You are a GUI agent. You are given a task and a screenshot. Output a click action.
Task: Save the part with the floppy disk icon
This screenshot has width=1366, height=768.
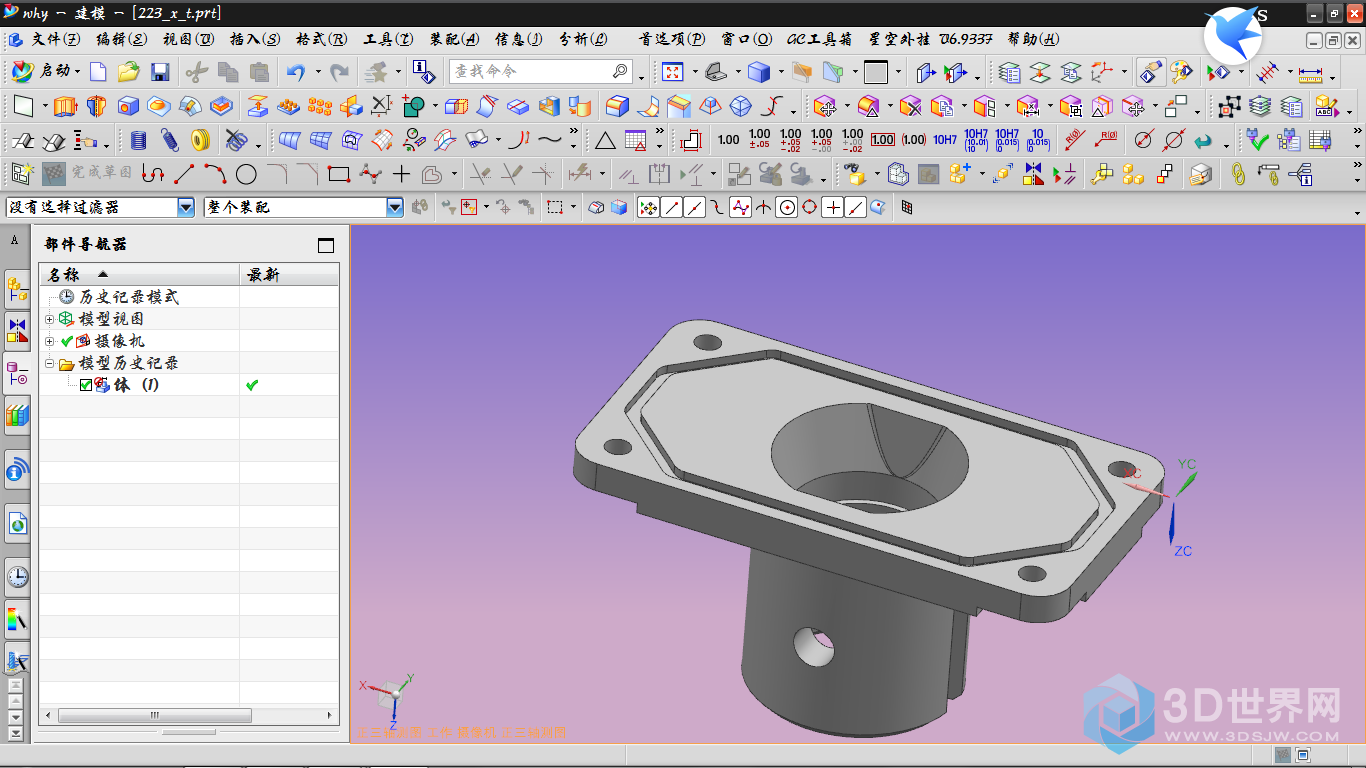pyautogui.click(x=160, y=72)
